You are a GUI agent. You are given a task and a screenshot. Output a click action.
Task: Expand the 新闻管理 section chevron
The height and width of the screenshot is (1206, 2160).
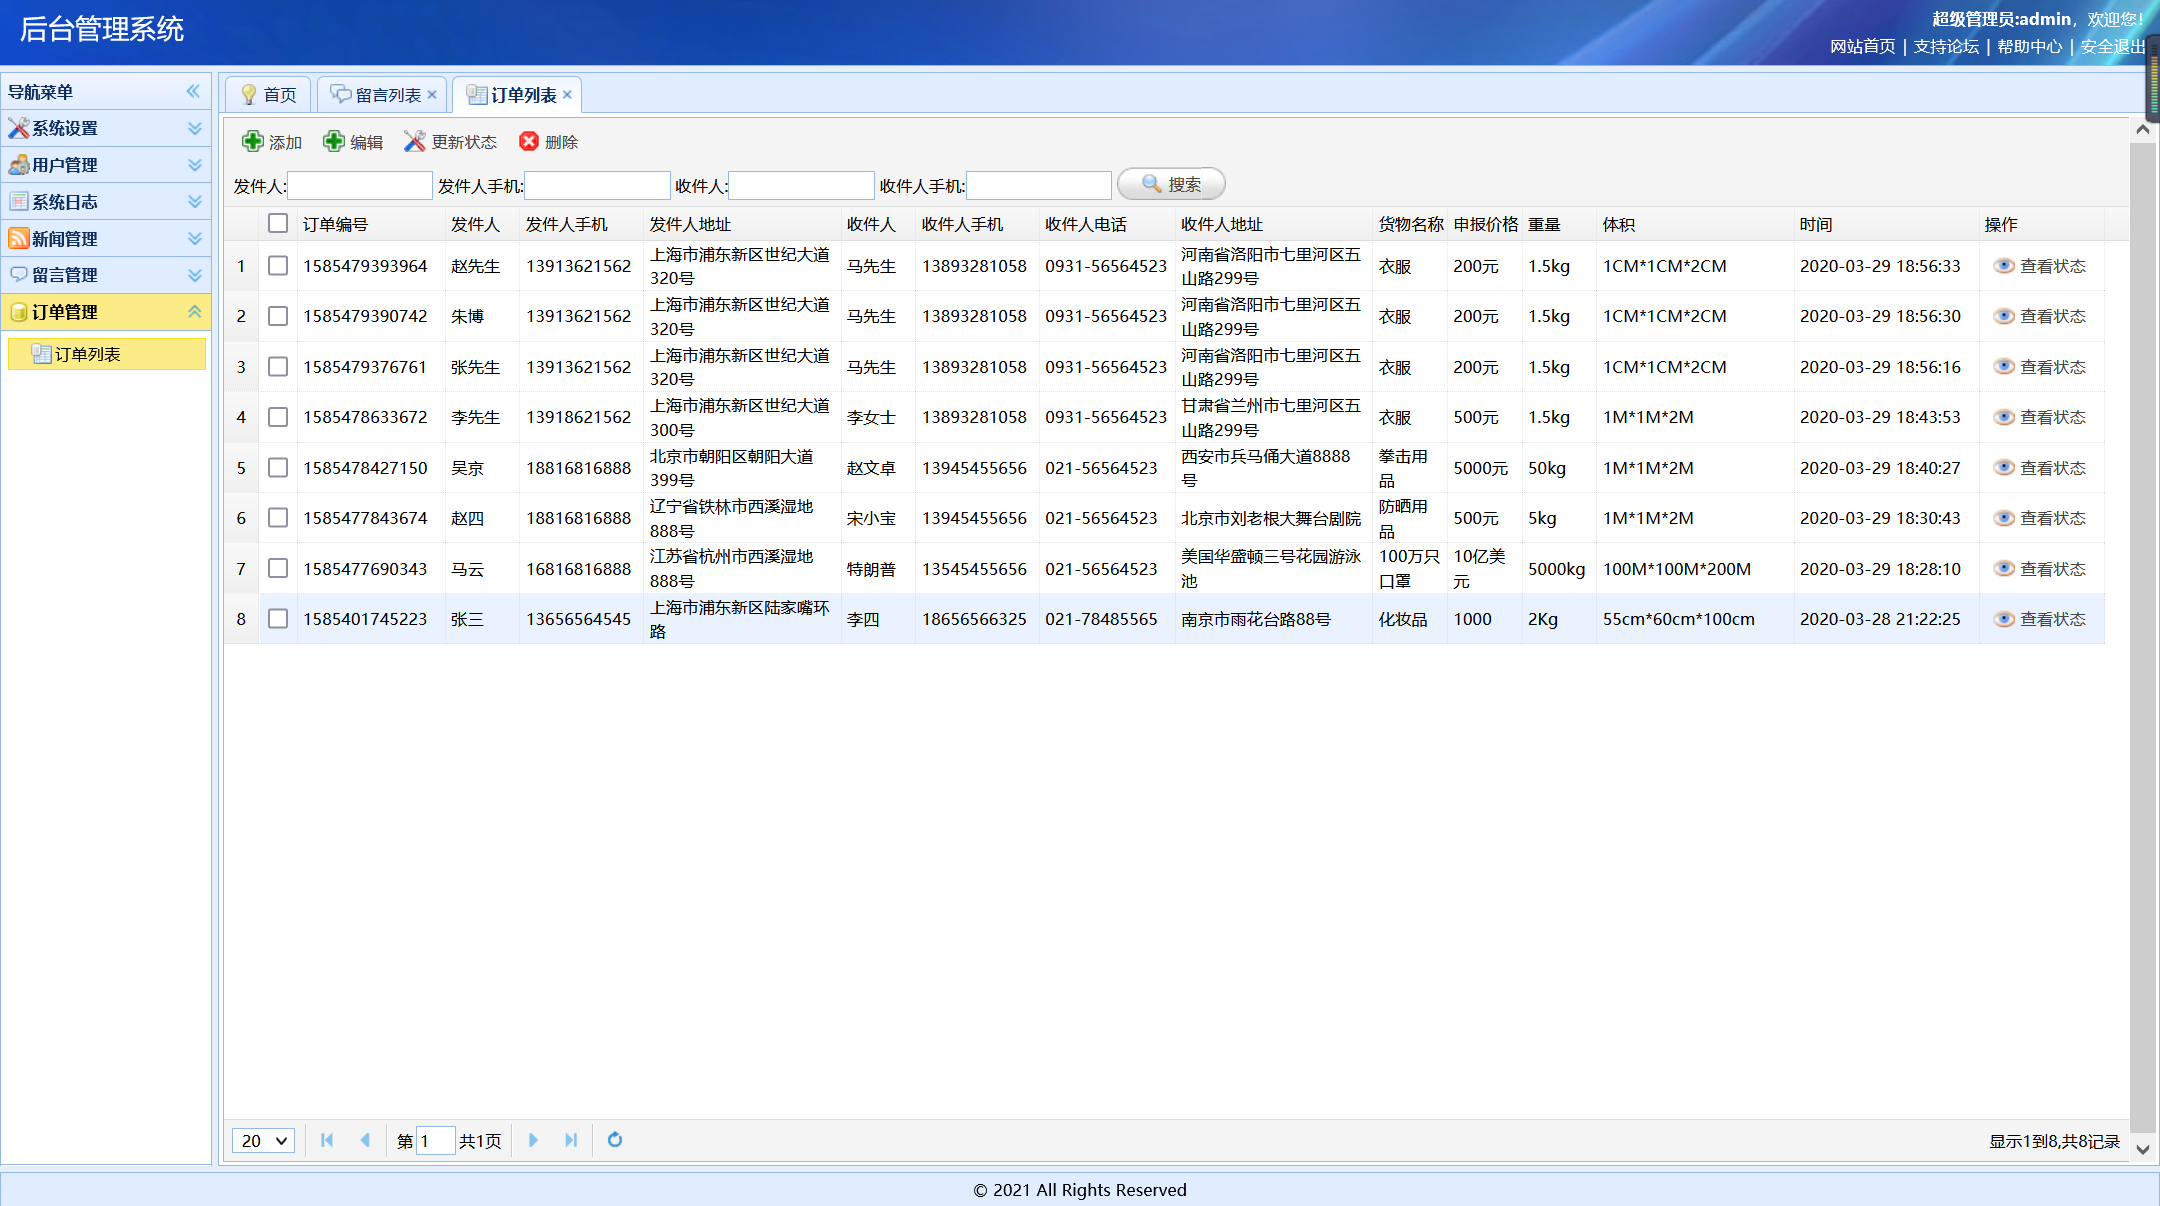click(195, 238)
